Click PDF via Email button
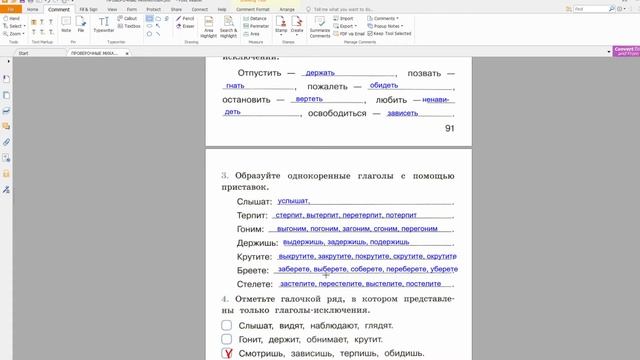The width and height of the screenshot is (640, 360). [x=349, y=34]
